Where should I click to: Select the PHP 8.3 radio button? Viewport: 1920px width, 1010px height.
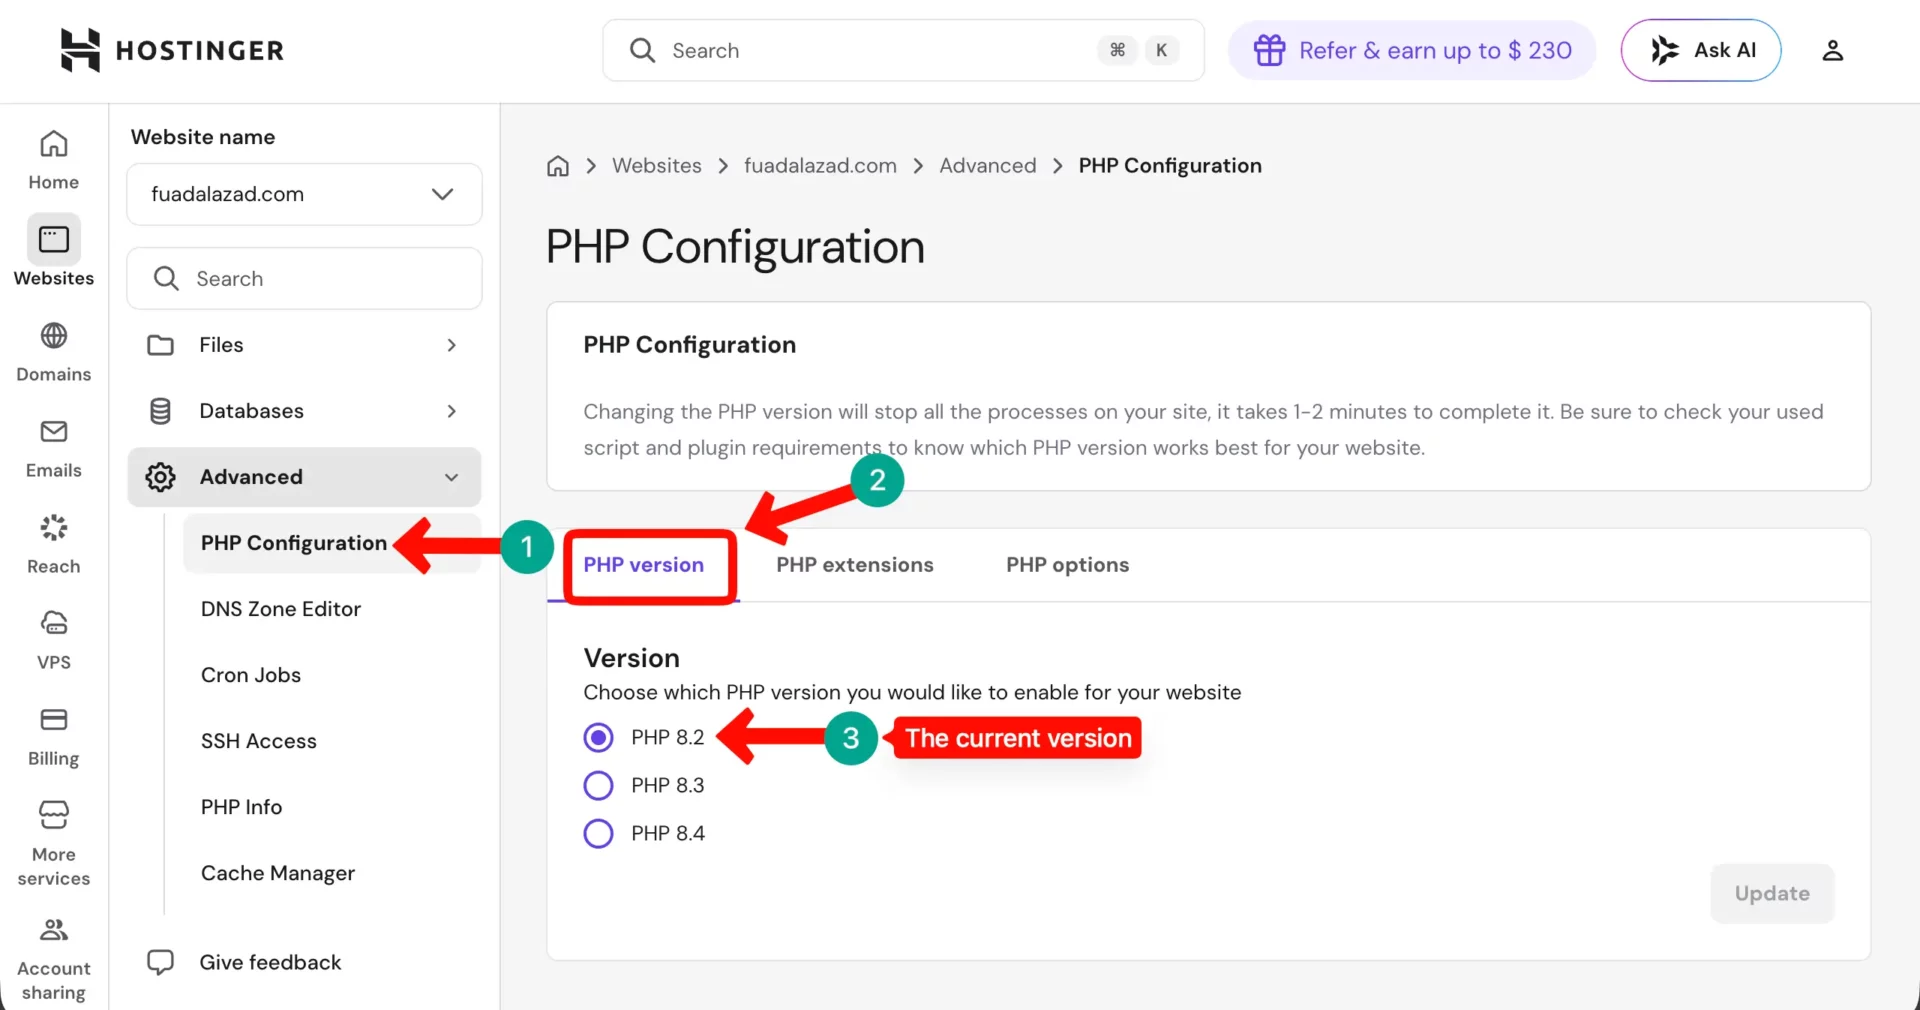click(598, 785)
